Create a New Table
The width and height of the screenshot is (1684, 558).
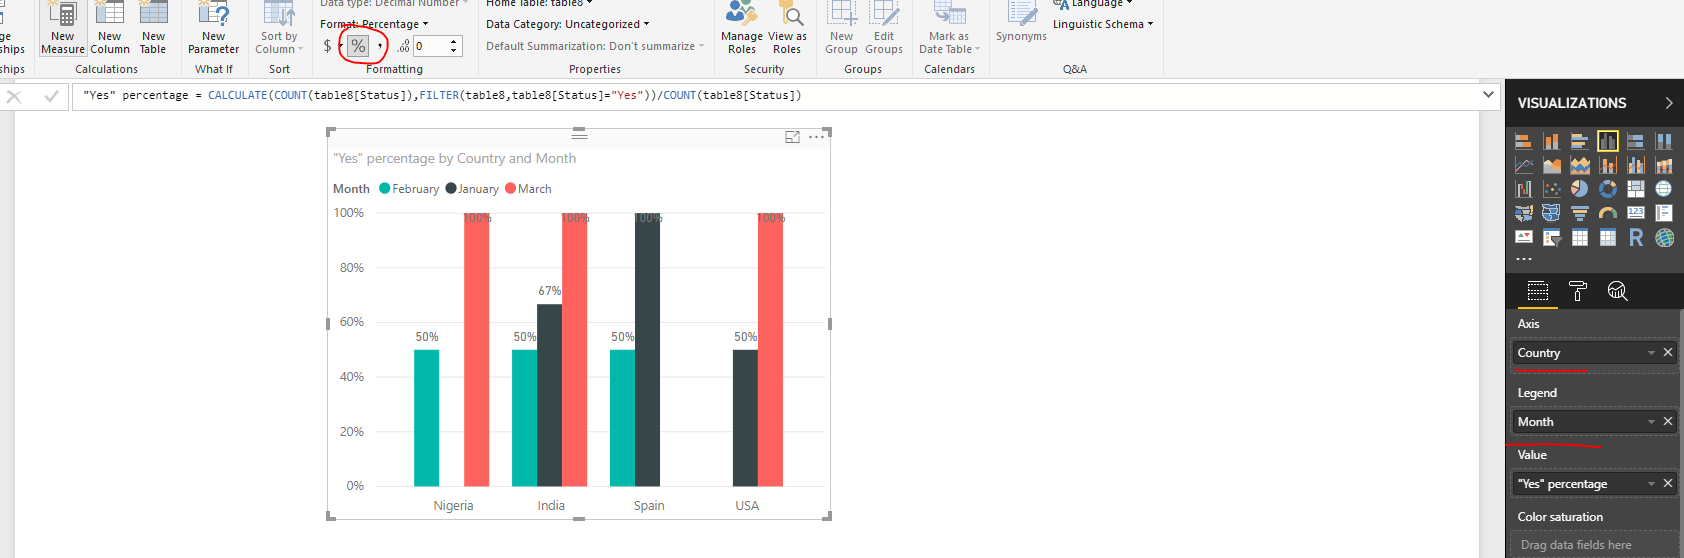tap(153, 28)
